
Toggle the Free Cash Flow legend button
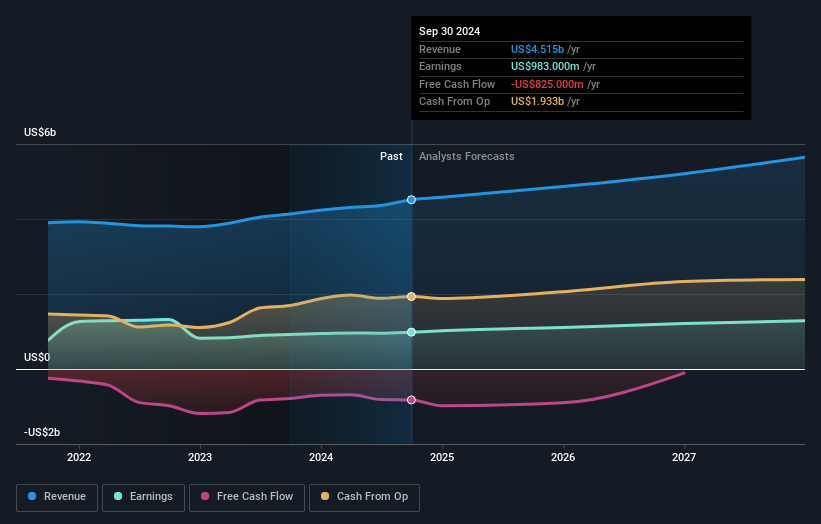coord(247,497)
